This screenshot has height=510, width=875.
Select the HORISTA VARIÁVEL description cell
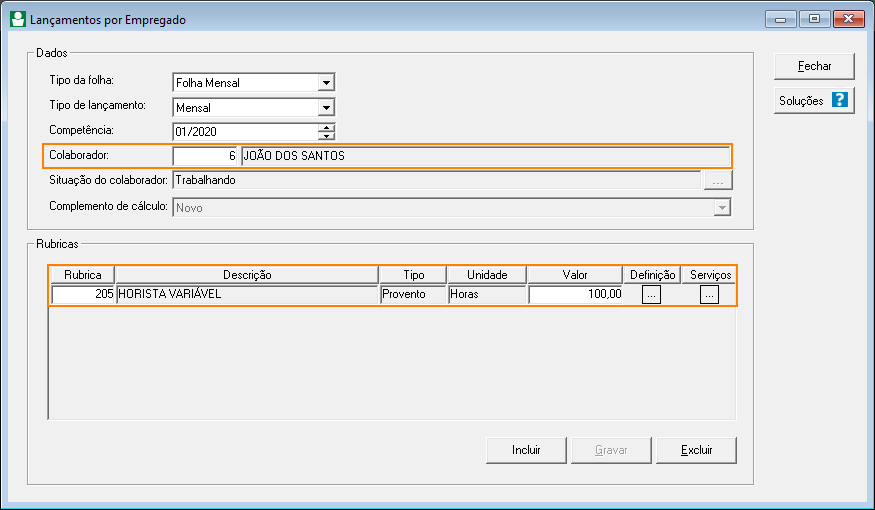(247, 294)
